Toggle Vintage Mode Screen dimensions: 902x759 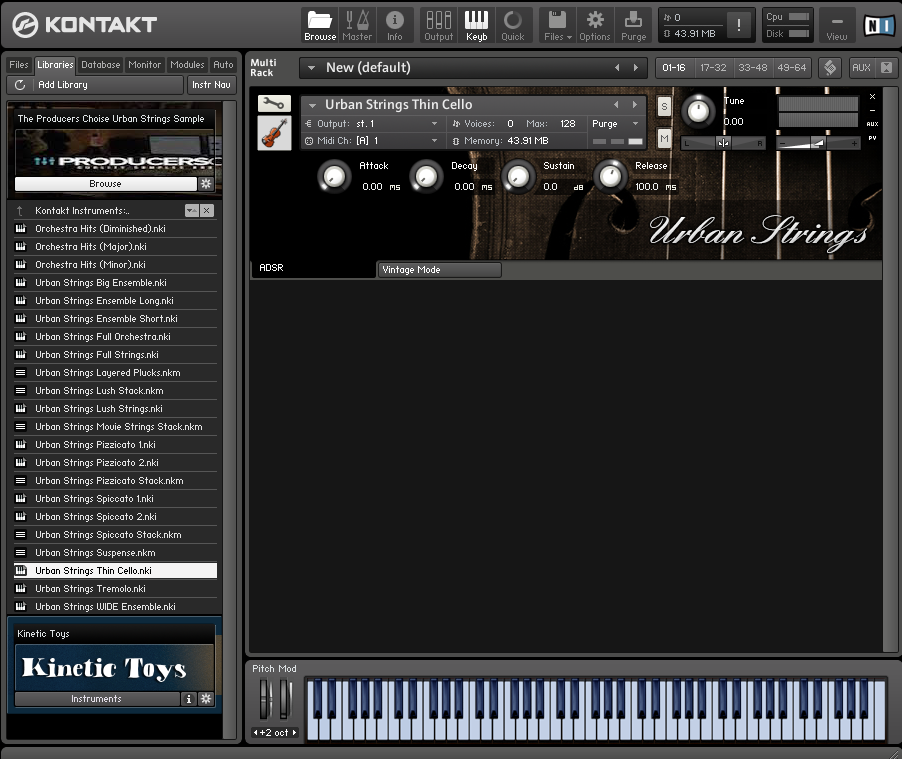[439, 269]
